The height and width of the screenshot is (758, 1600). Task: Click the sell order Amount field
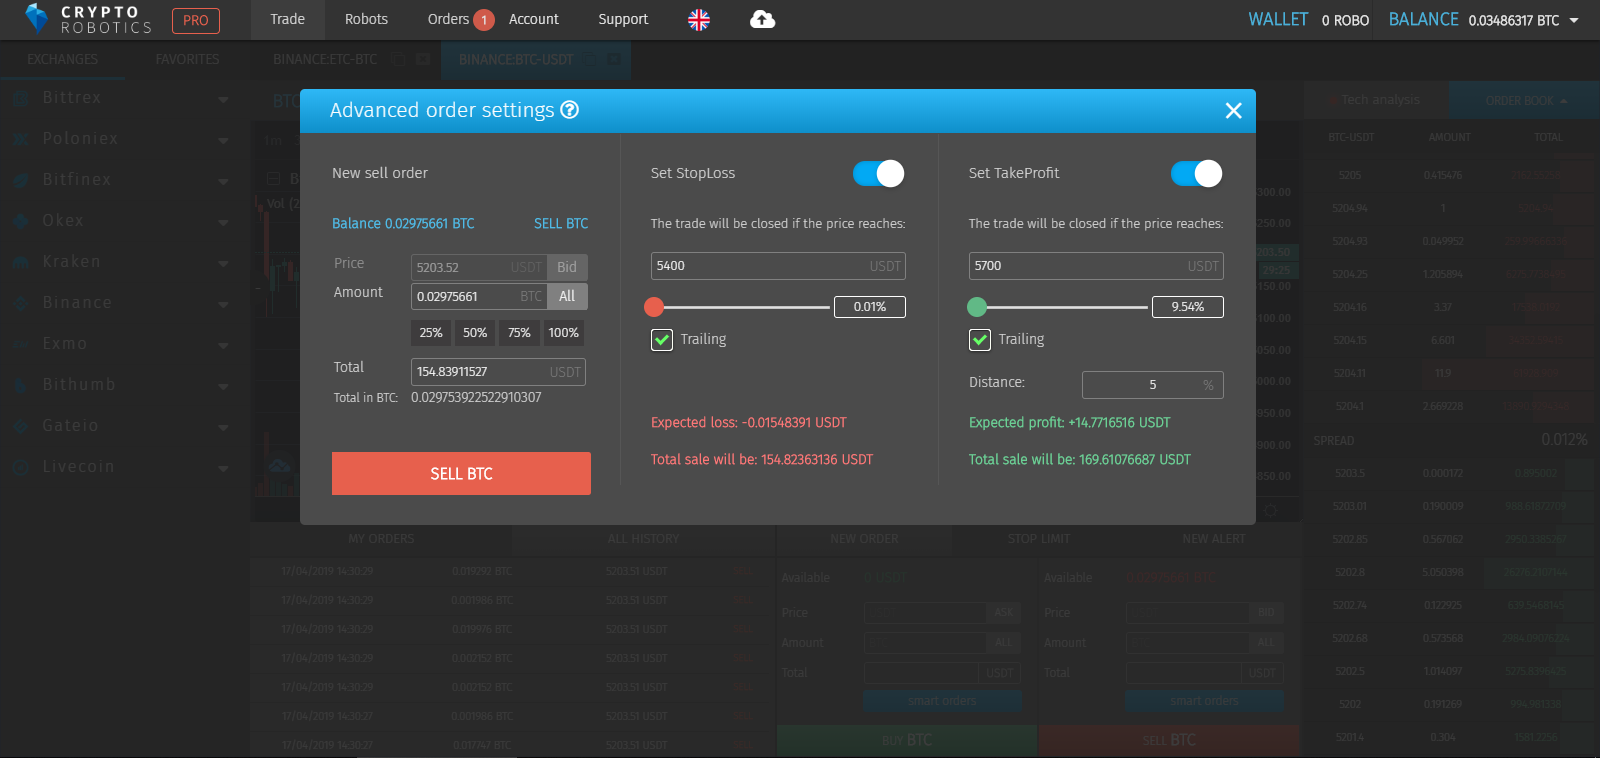point(479,296)
